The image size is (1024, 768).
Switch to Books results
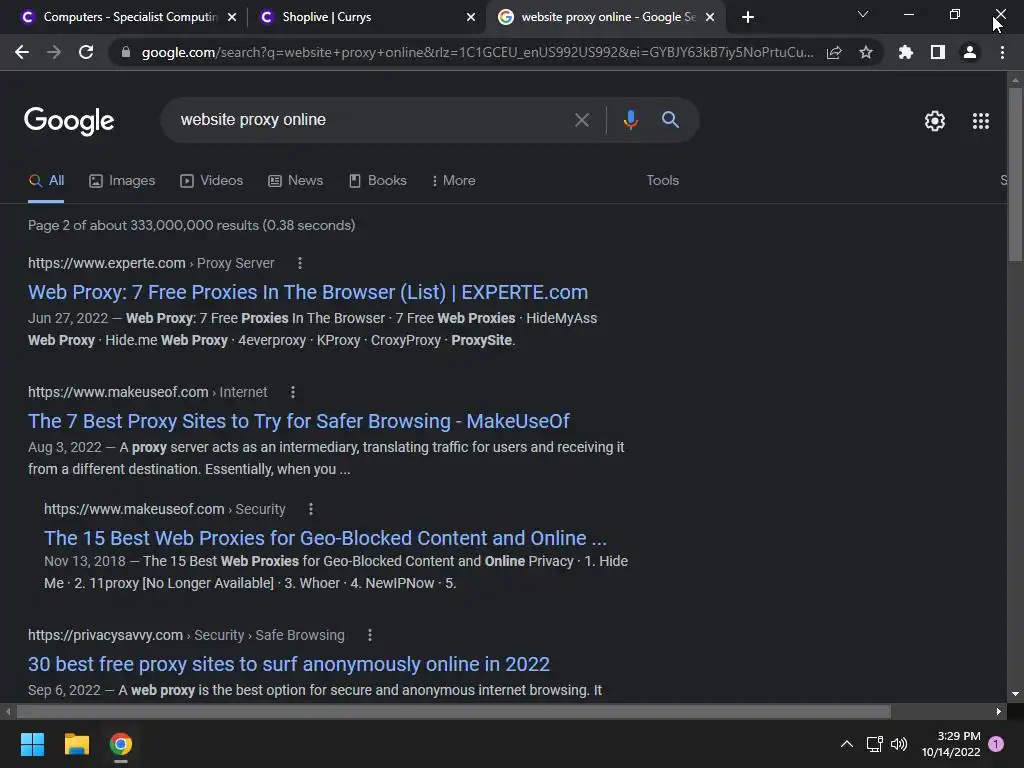click(377, 180)
